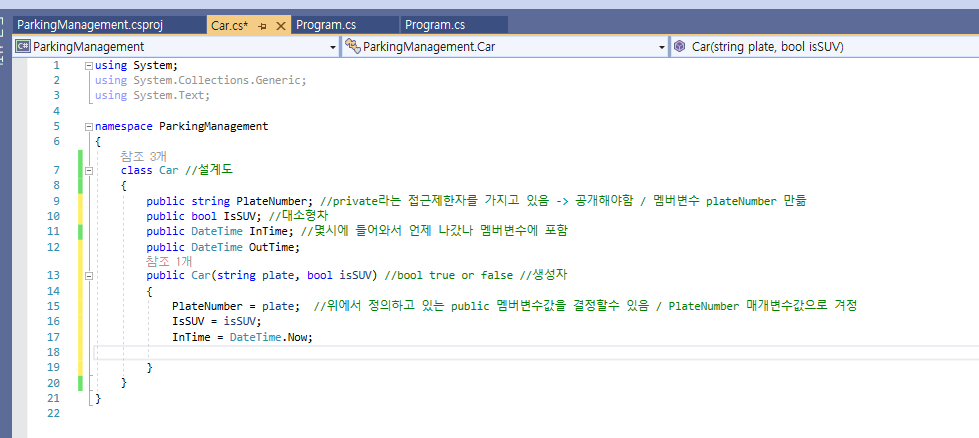The image size is (979, 438).
Task: Click the 'bool isSUV' constructor parameter
Action: pos(340,275)
